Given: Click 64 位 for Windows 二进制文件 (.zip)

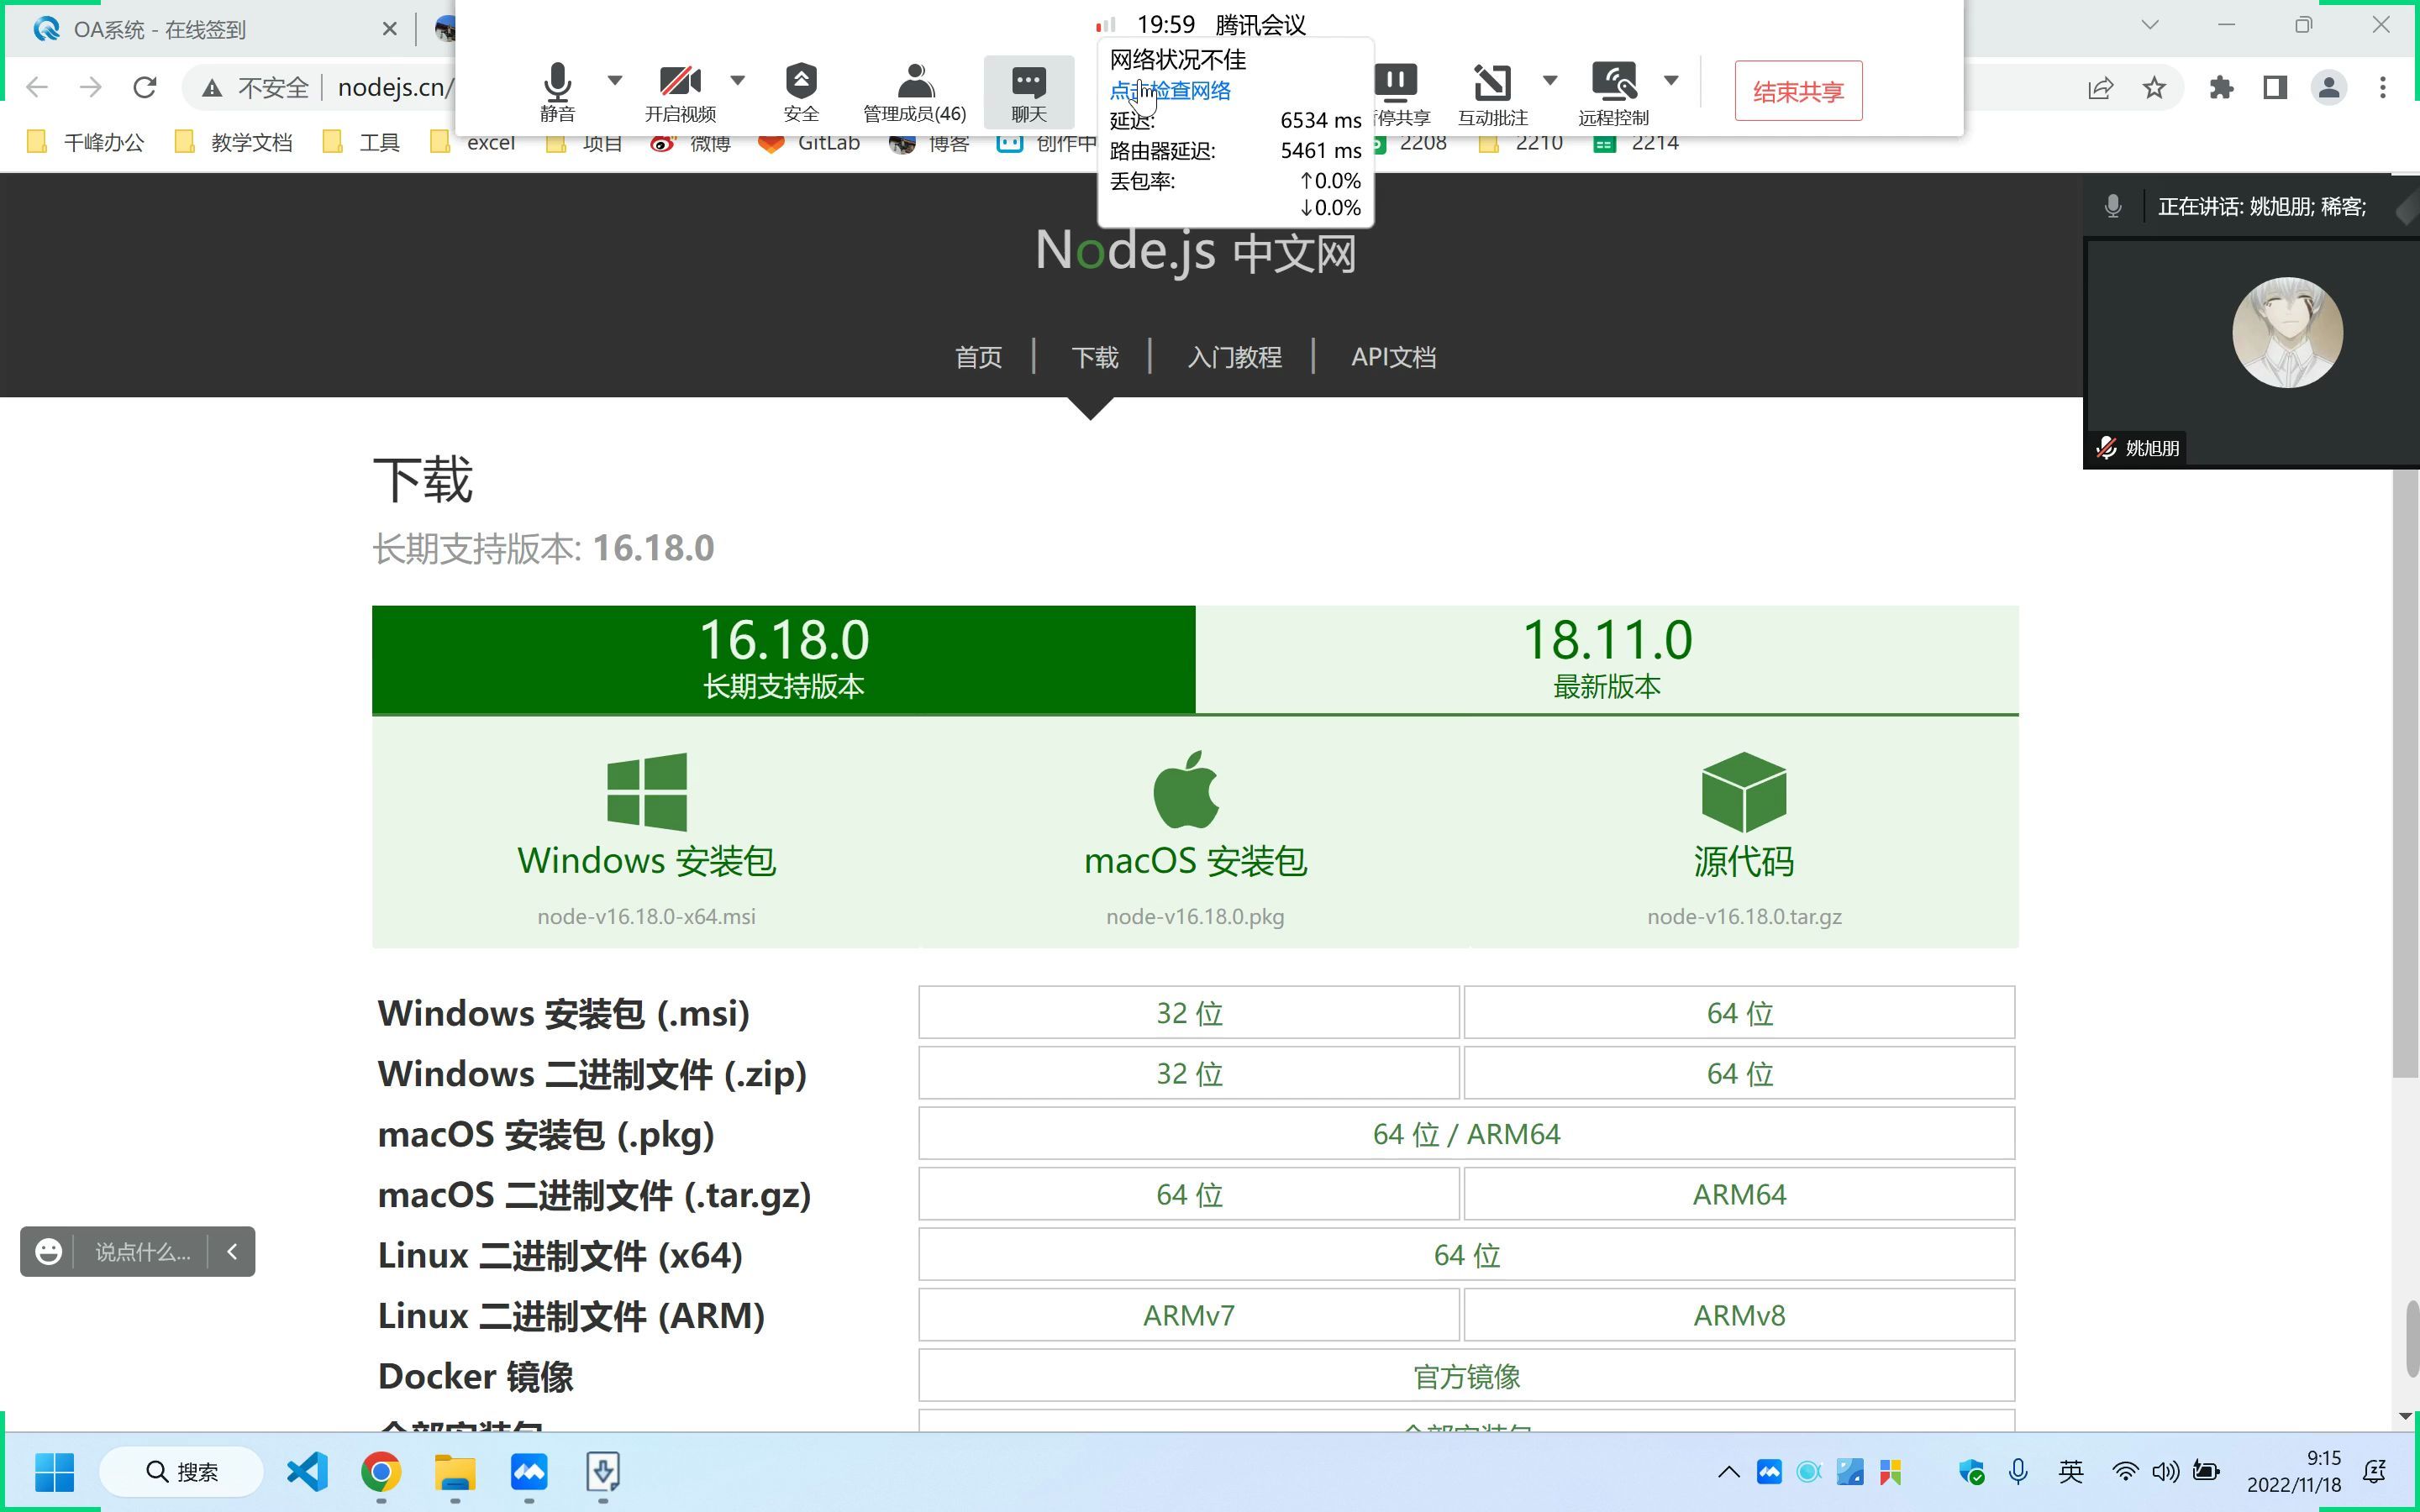Looking at the screenshot, I should coord(1739,1073).
